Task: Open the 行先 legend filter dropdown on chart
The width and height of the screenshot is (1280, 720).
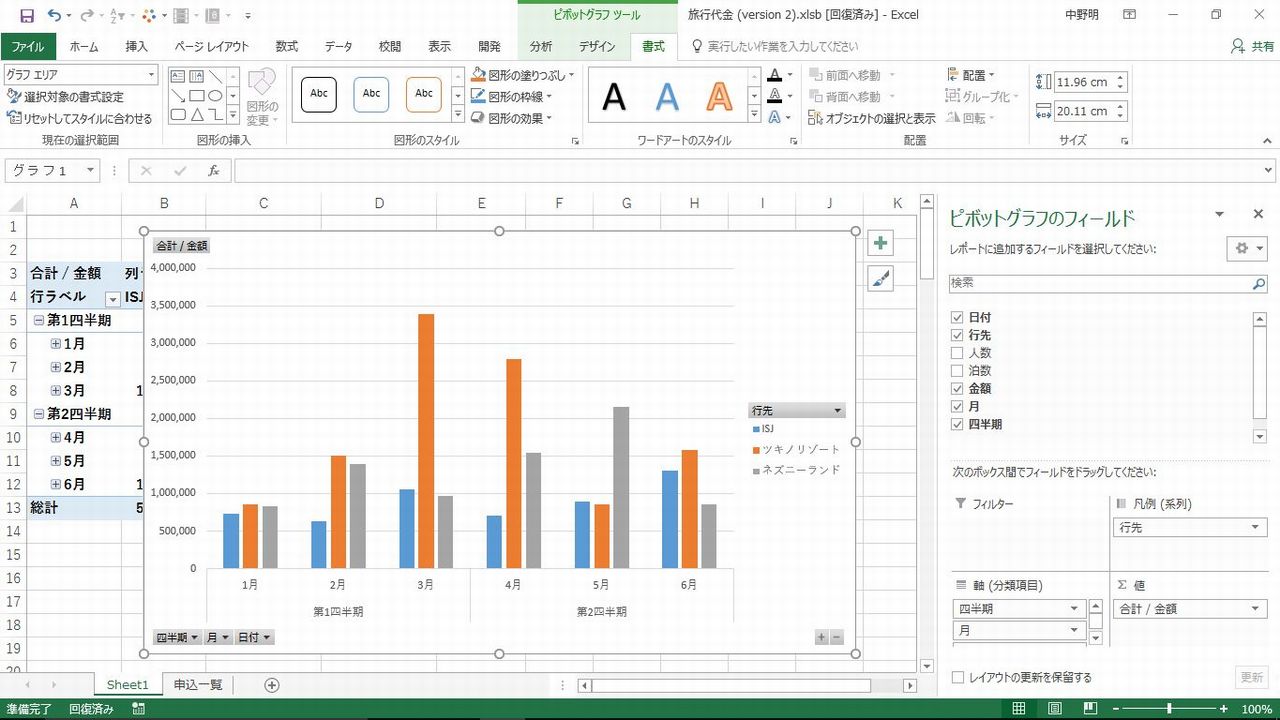Action: [x=837, y=411]
